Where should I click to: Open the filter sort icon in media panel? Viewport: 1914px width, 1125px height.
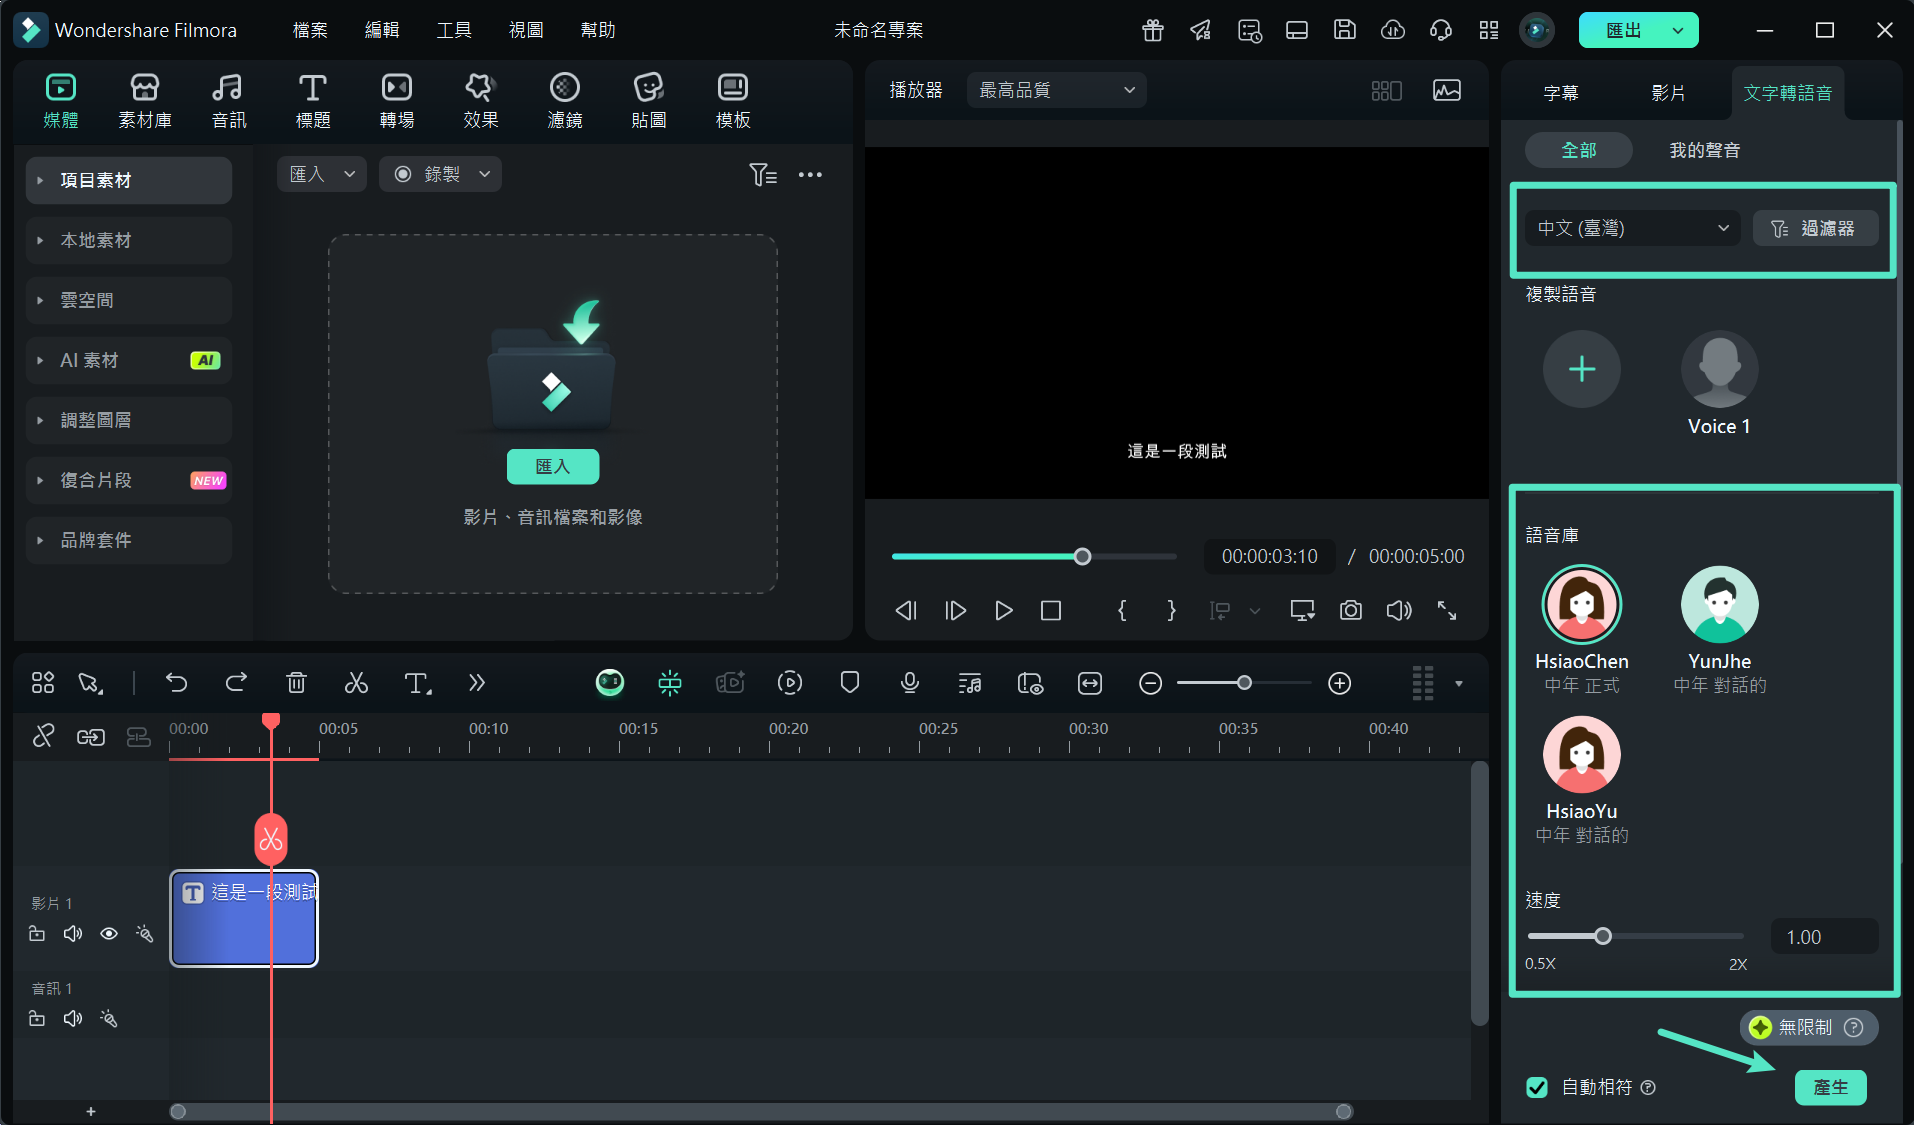(x=763, y=175)
